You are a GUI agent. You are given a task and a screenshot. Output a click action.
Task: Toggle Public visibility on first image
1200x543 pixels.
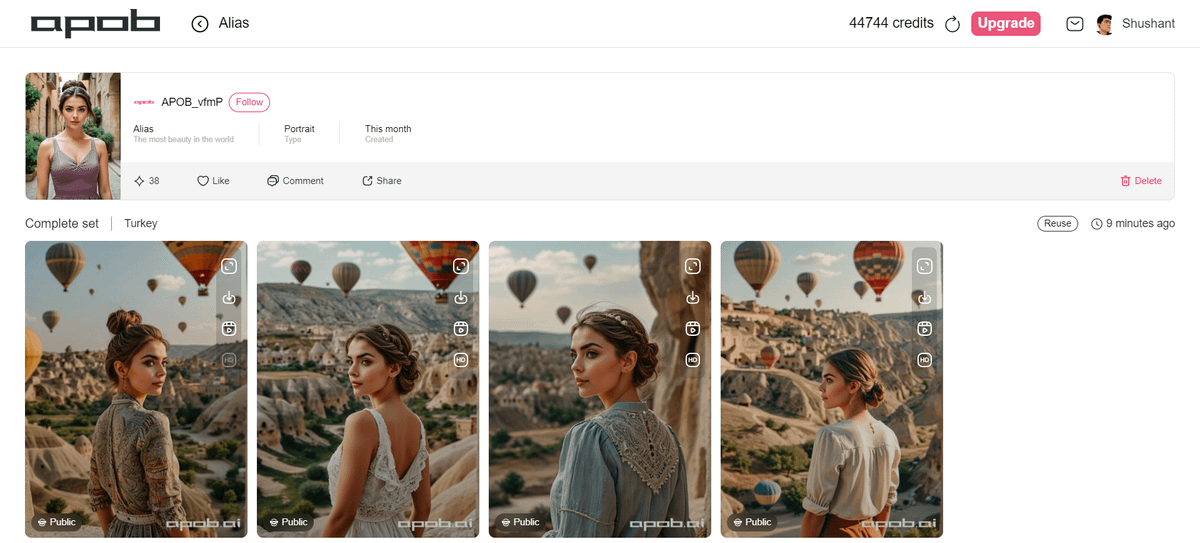57,522
